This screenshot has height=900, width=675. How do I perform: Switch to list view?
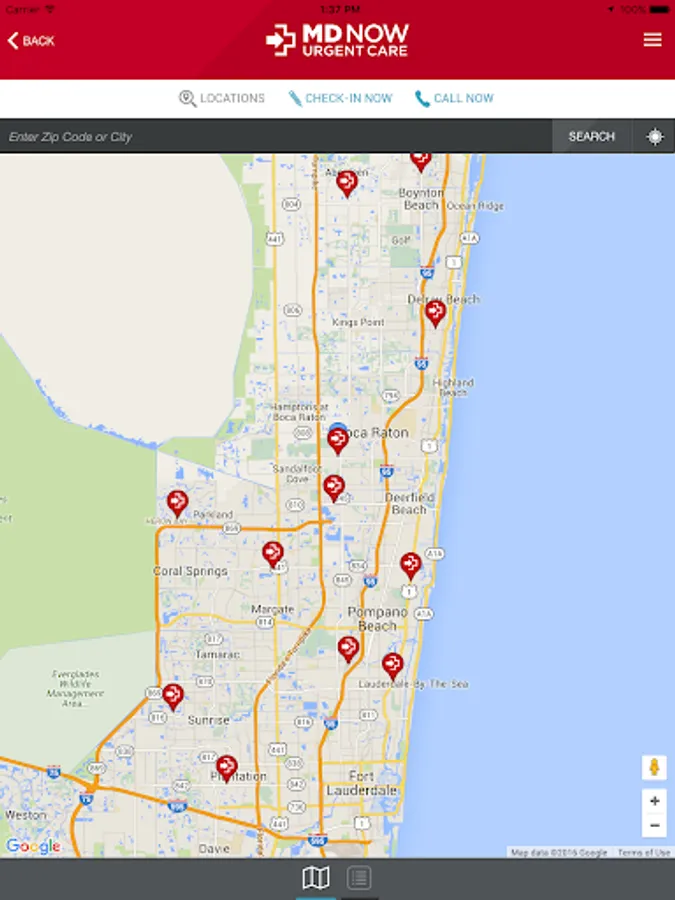359,878
